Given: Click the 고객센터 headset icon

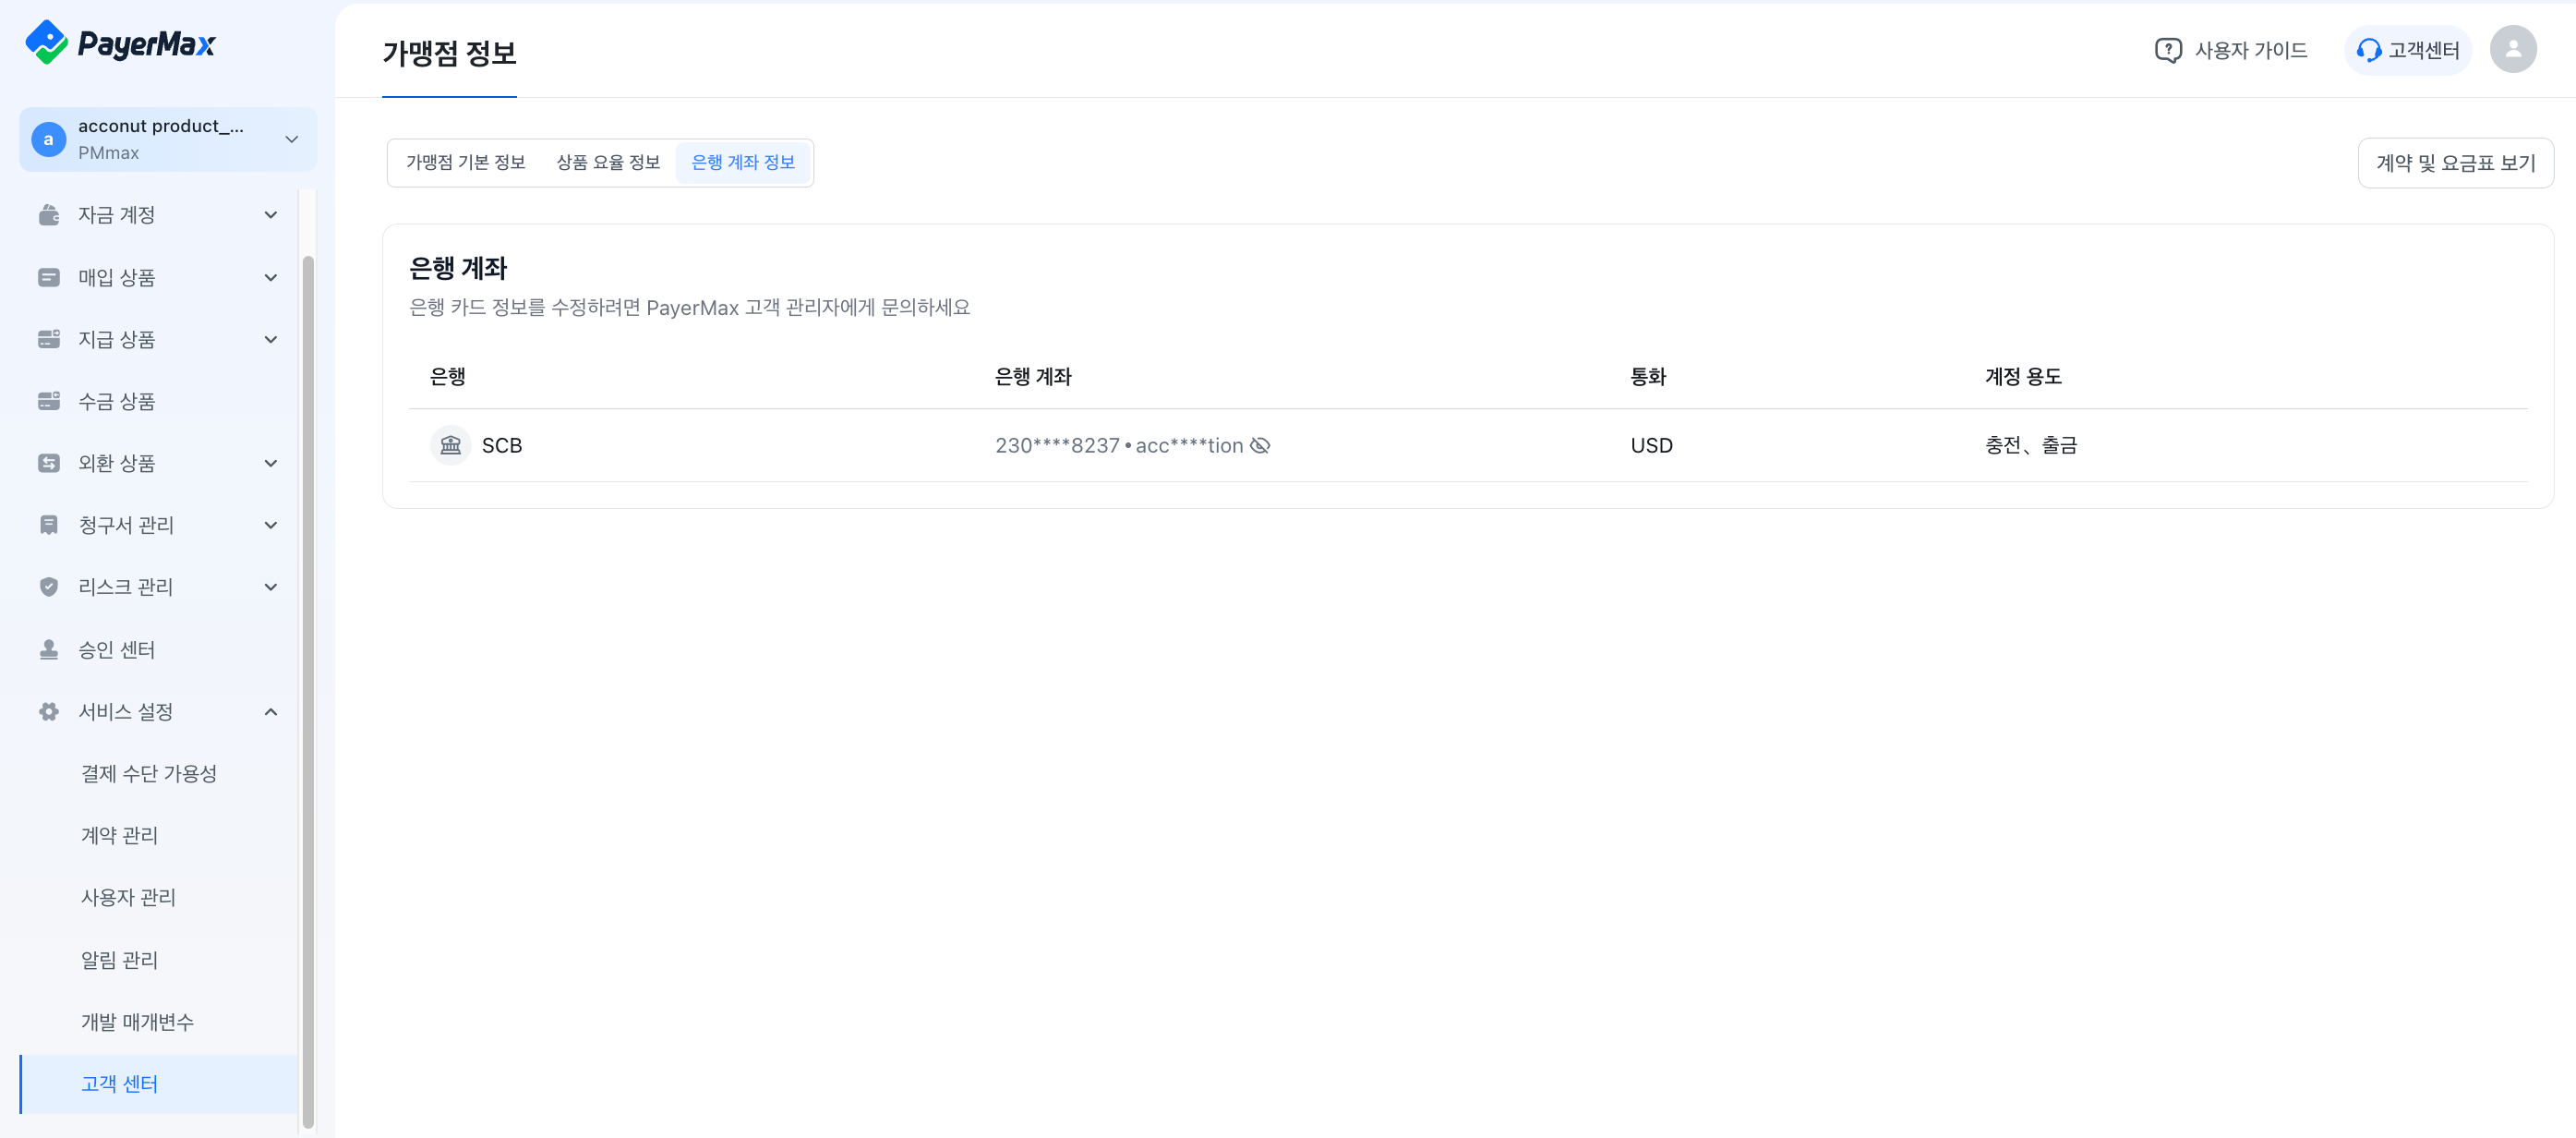Looking at the screenshot, I should pos(2368,50).
